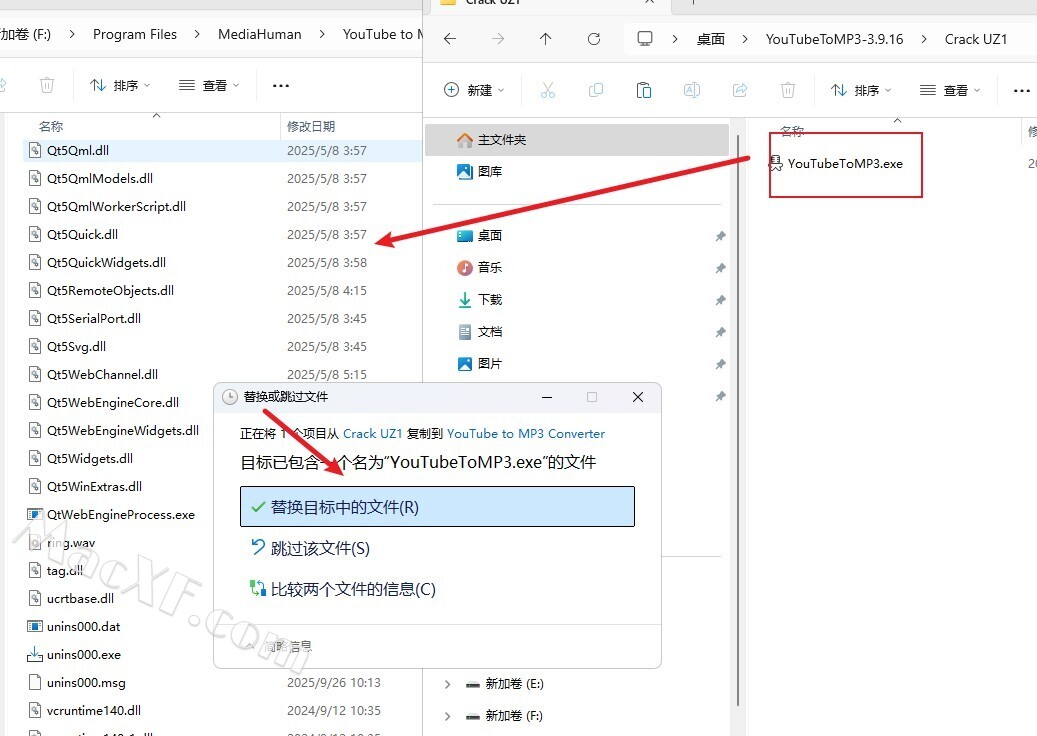Screen dimensions: 1037x736
Task: Open the YouTube to MP3 Converter link
Action: (x=525, y=433)
